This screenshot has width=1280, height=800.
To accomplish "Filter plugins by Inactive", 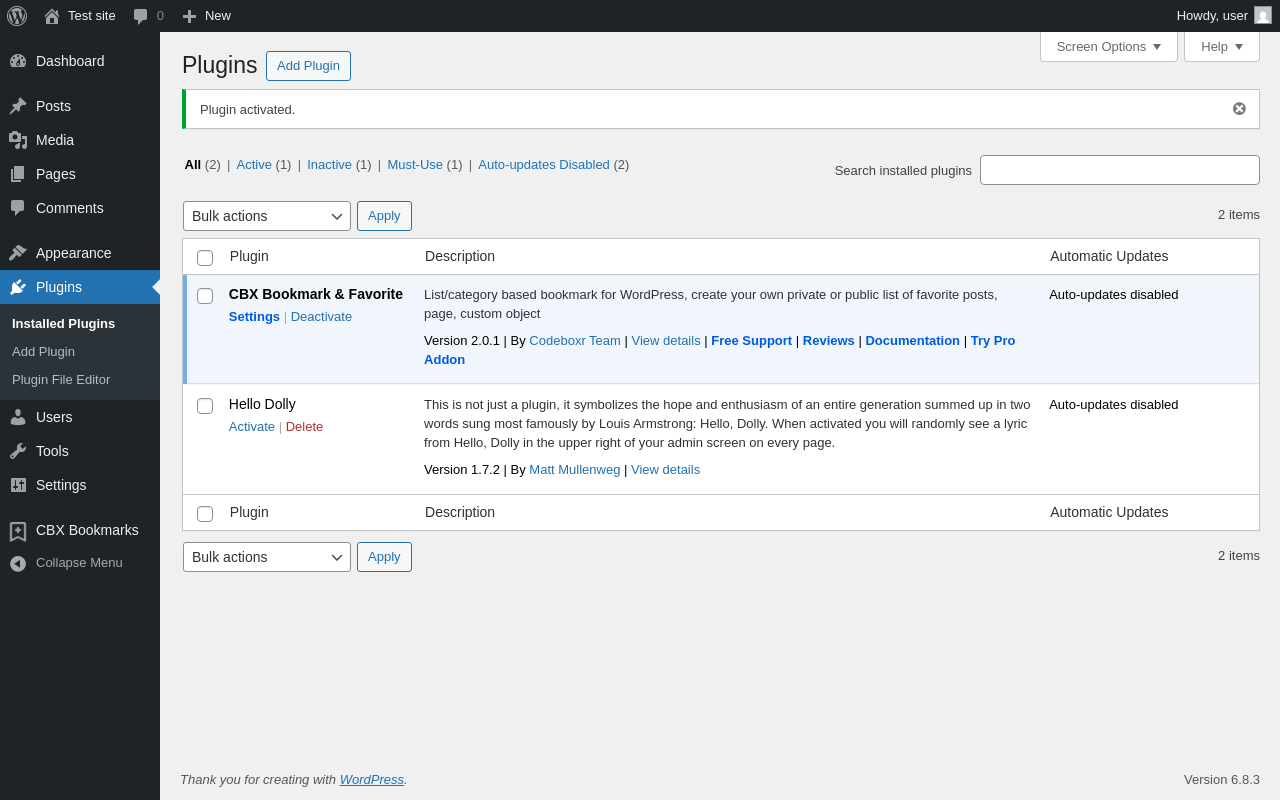I will (x=329, y=165).
